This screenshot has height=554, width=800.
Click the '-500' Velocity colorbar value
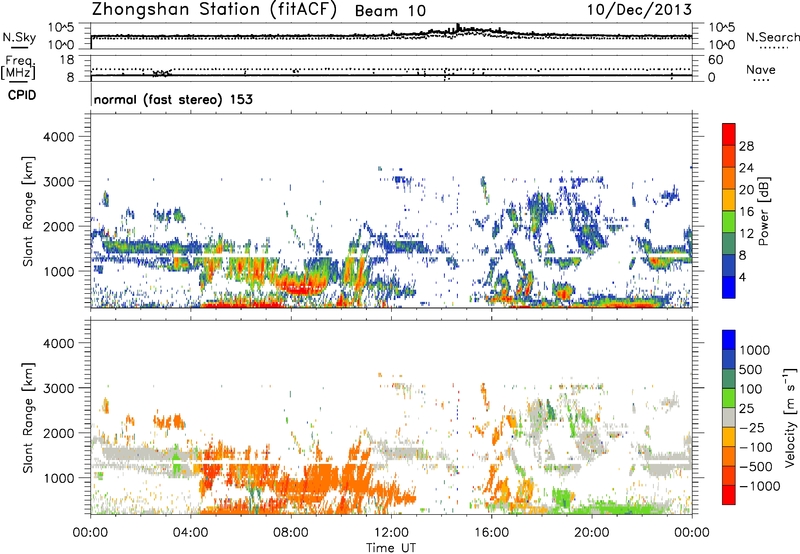[x=758, y=466]
